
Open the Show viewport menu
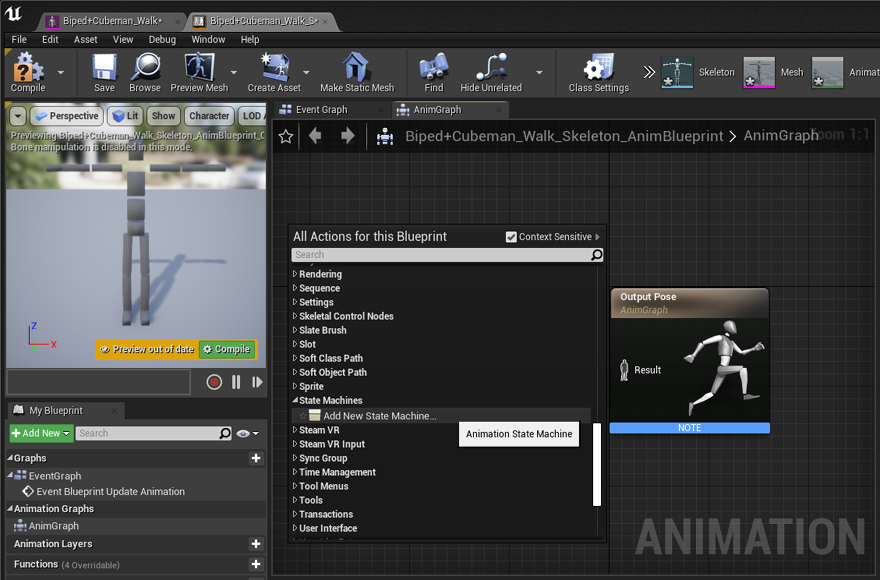[x=163, y=116]
